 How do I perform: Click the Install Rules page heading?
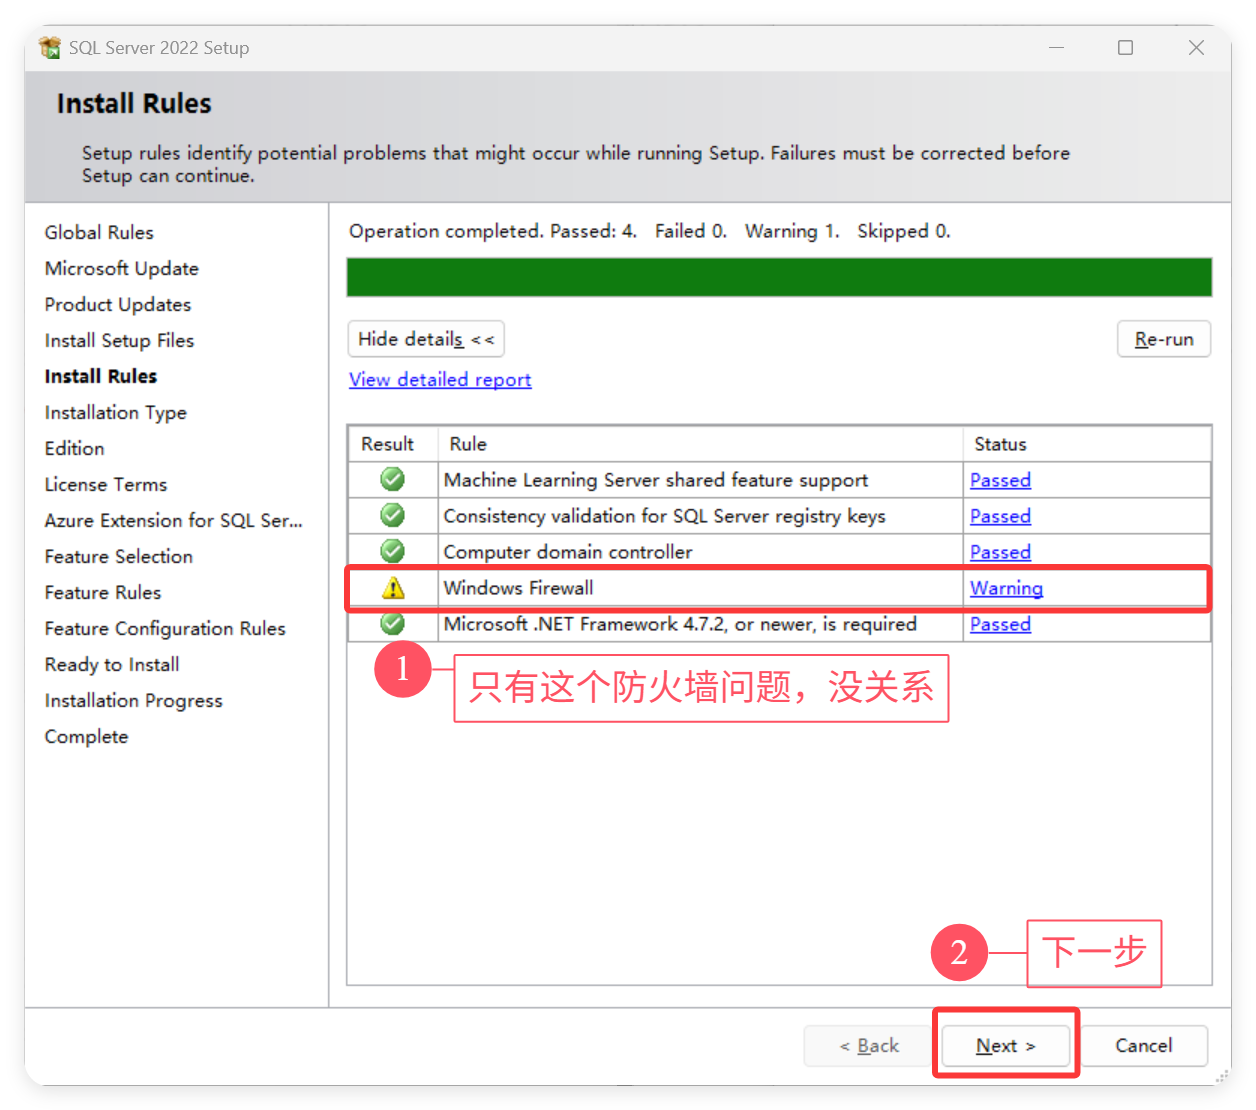[134, 104]
